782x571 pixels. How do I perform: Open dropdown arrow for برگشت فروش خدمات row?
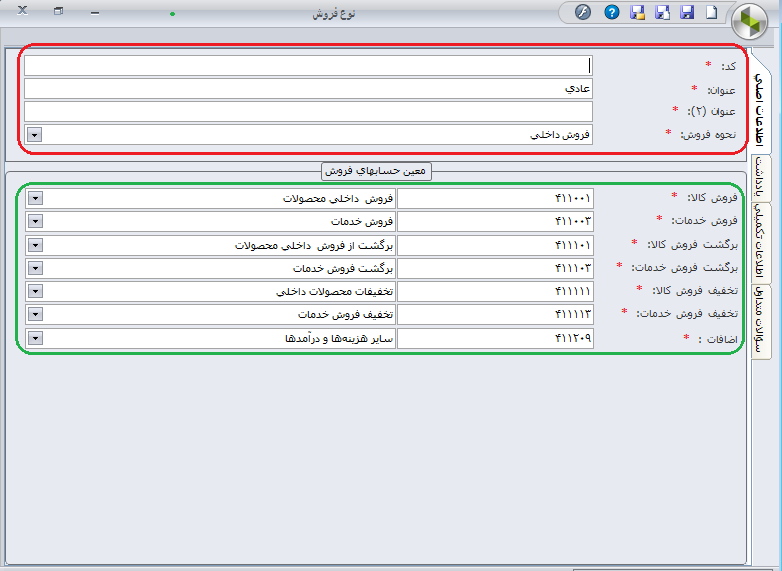click(35, 268)
